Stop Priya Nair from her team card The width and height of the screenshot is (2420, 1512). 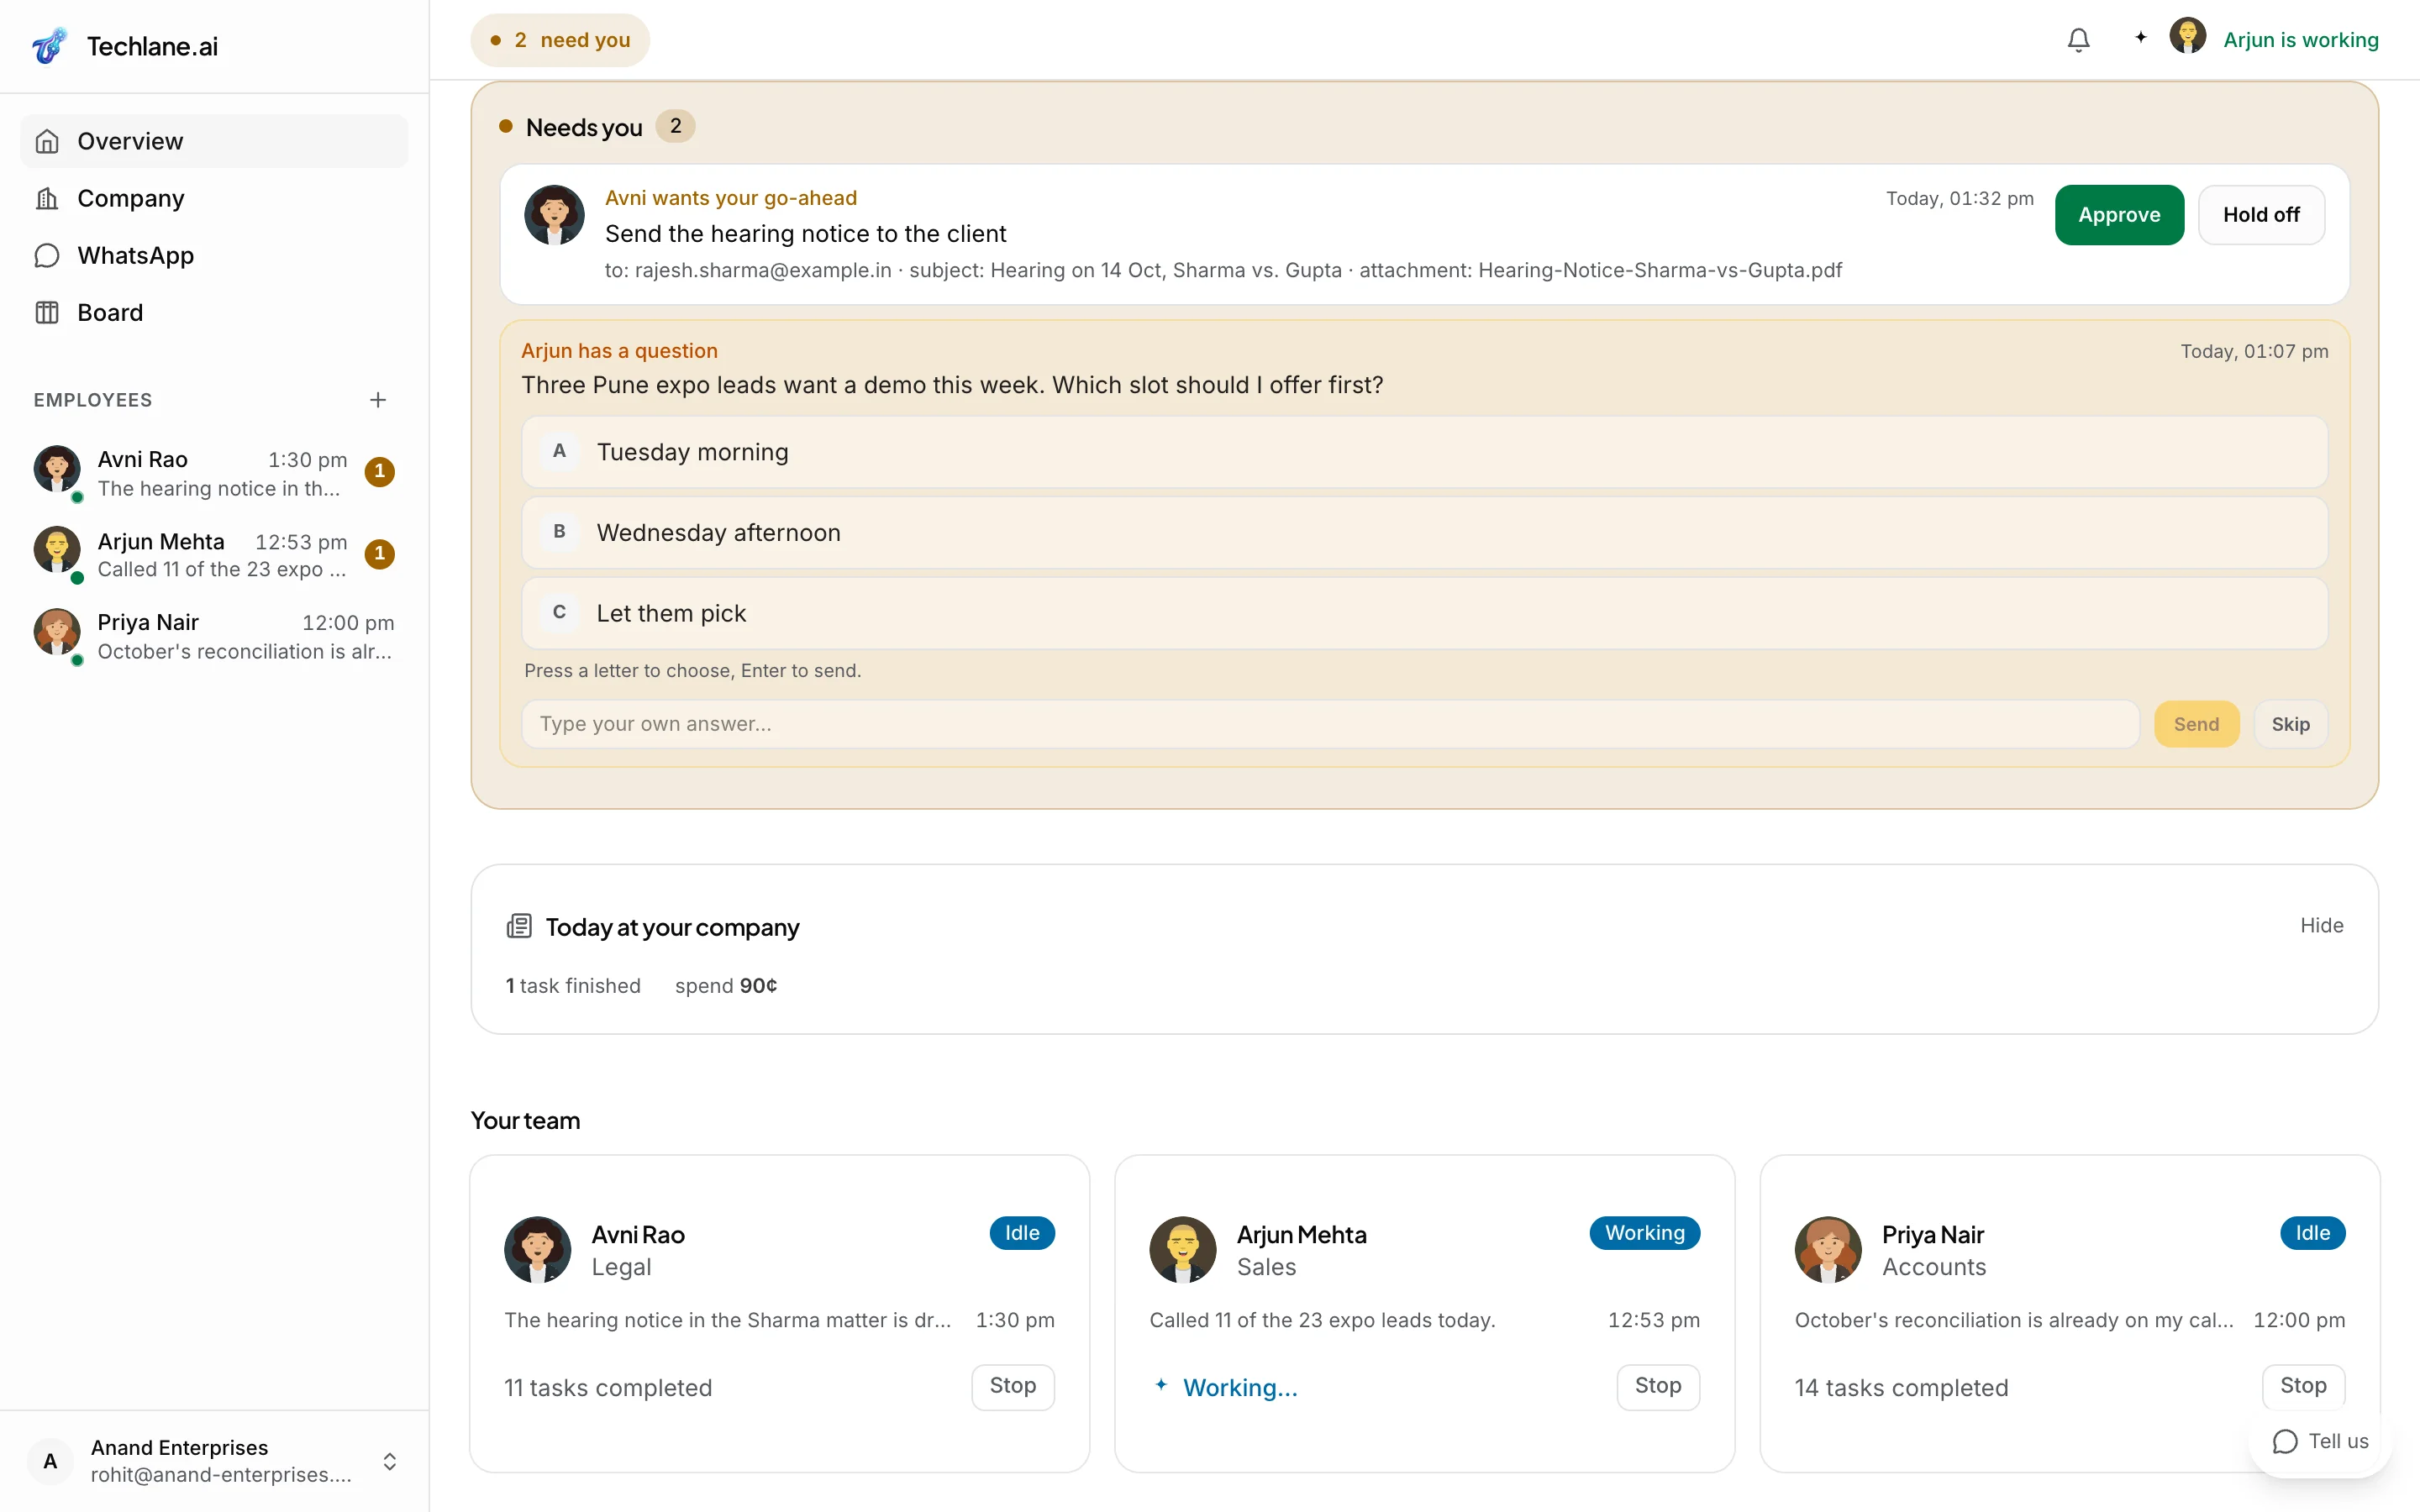2303,1386
